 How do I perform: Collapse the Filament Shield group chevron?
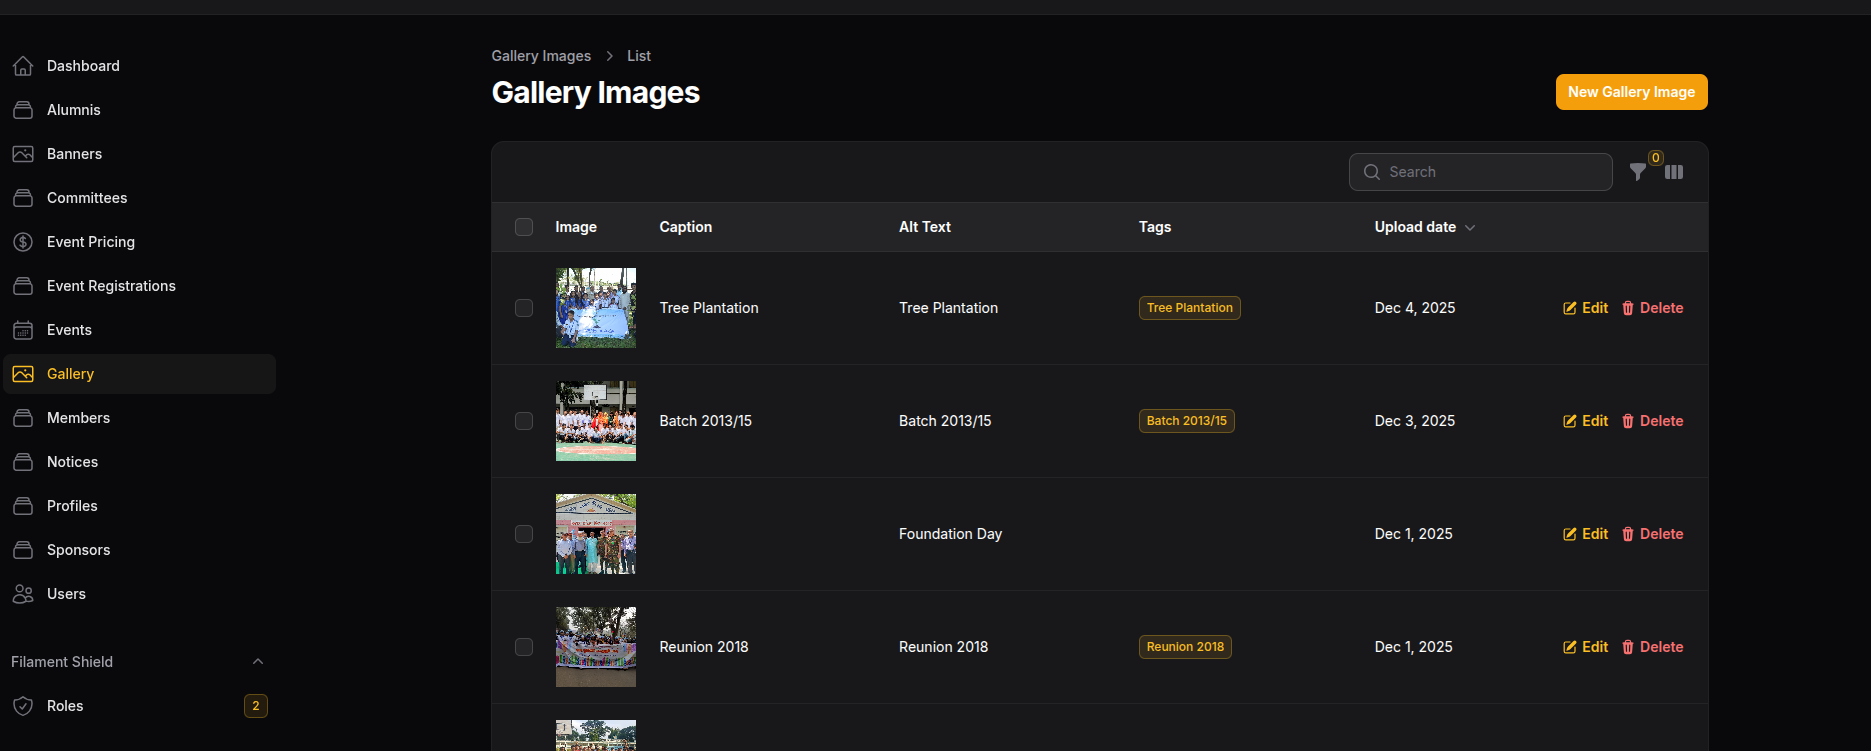pos(258,662)
